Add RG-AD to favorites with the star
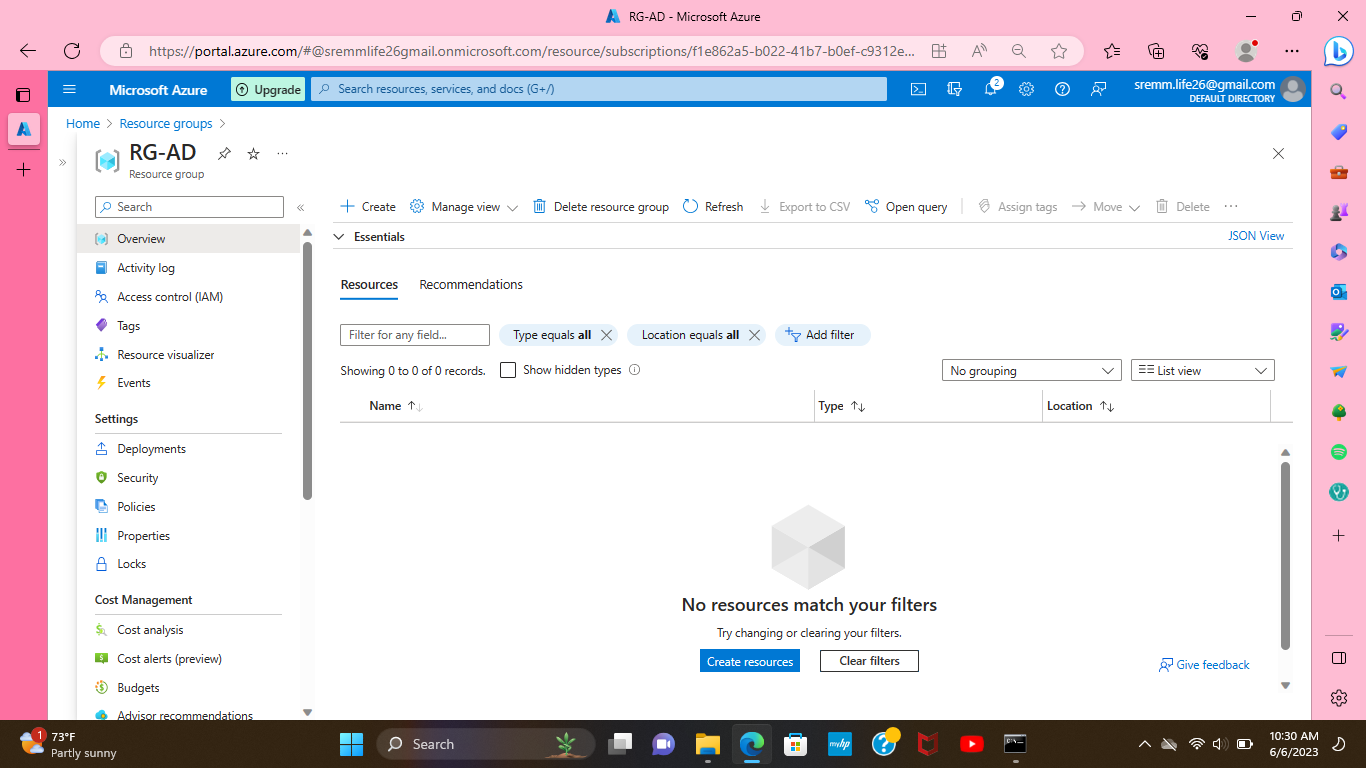Viewport: 1366px width, 768px height. click(x=252, y=153)
